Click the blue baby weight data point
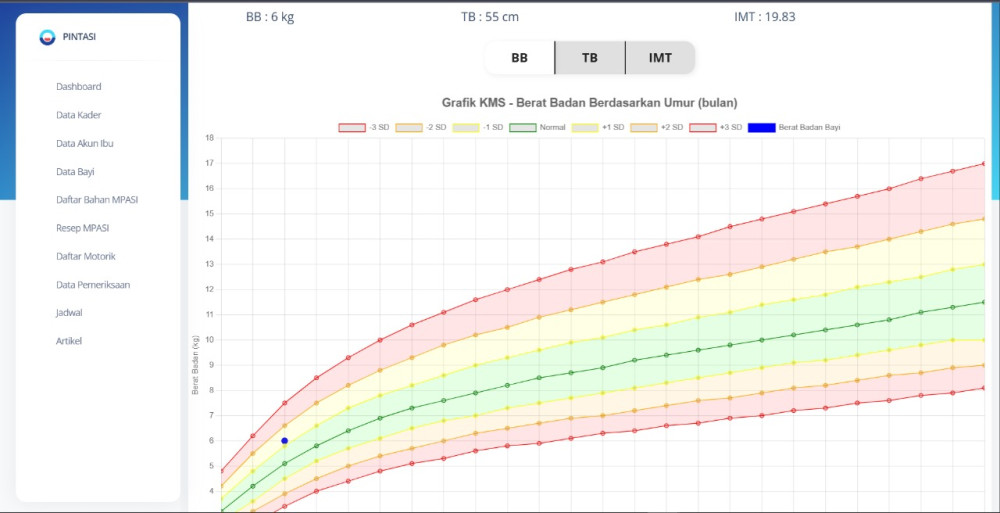 (x=284, y=441)
